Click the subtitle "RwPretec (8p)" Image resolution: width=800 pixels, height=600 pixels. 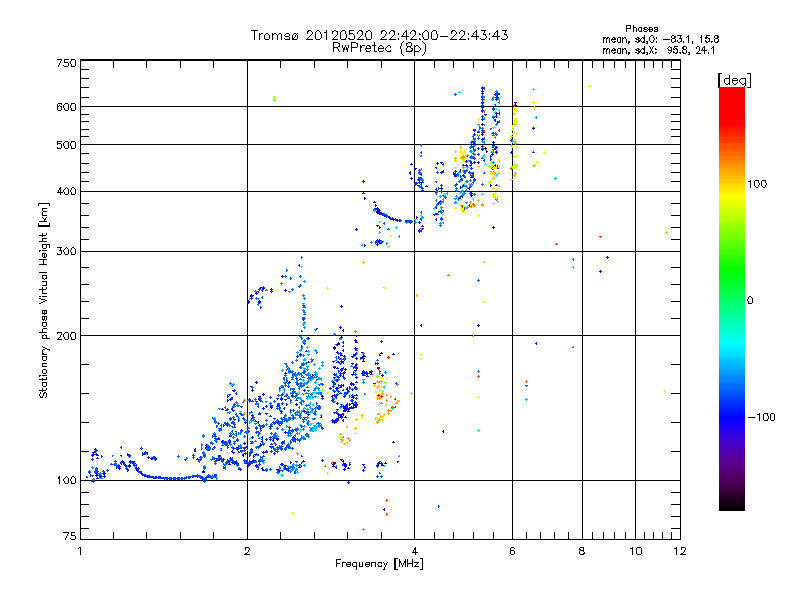(x=379, y=48)
